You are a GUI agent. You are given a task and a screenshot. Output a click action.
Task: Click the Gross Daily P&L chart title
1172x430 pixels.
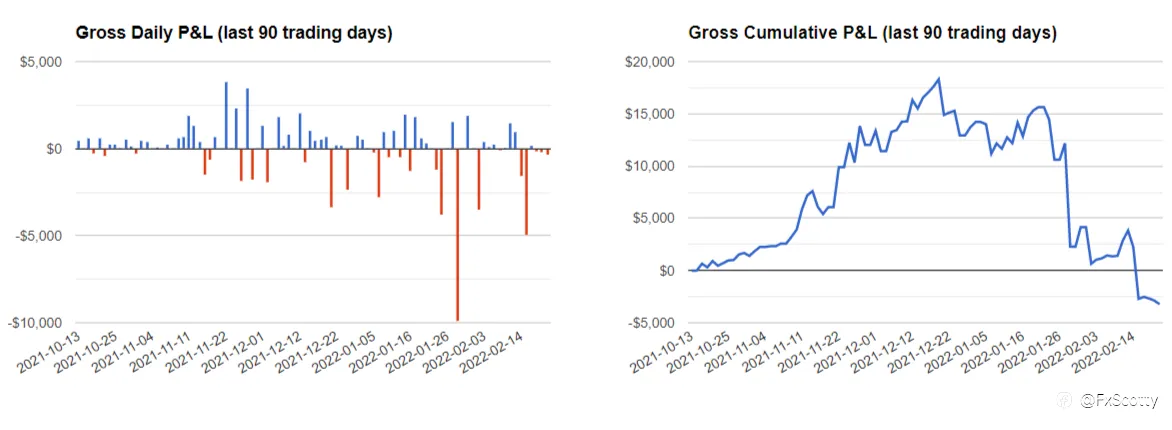234,34
